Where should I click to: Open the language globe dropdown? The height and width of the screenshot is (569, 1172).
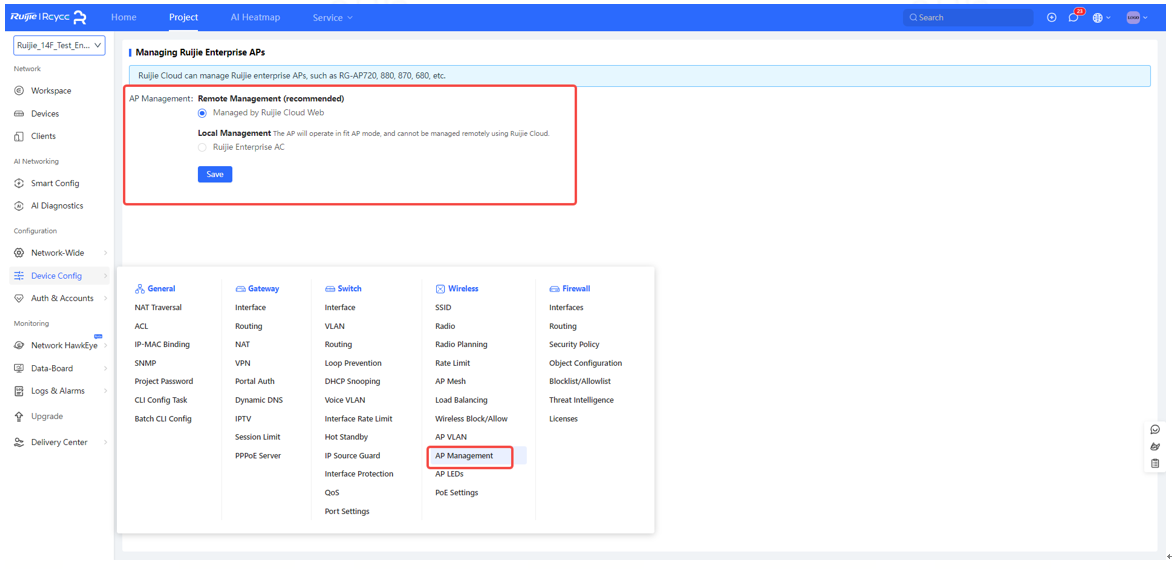click(x=1102, y=17)
